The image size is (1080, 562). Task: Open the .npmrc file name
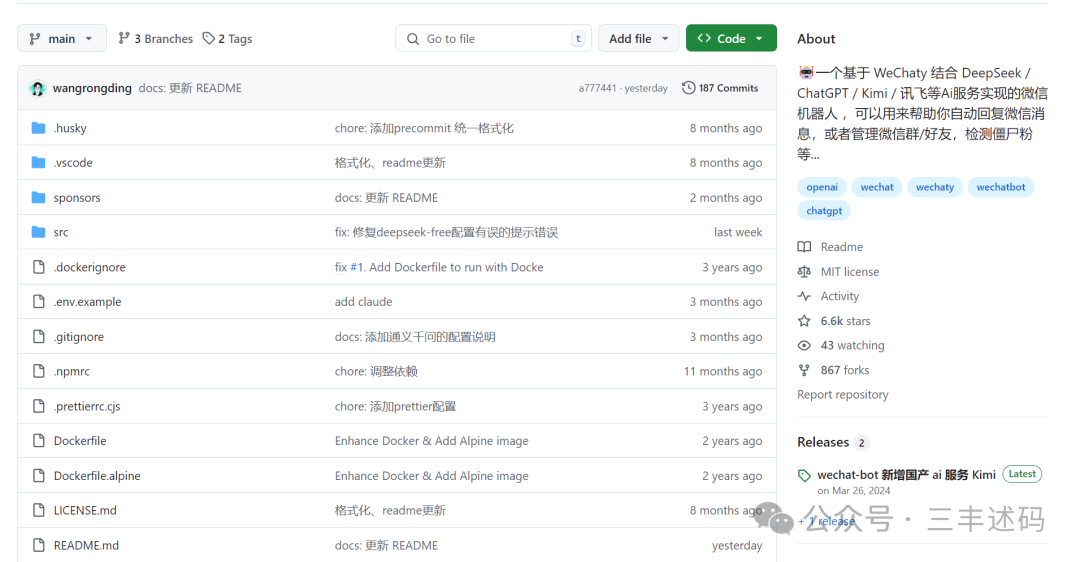point(72,371)
